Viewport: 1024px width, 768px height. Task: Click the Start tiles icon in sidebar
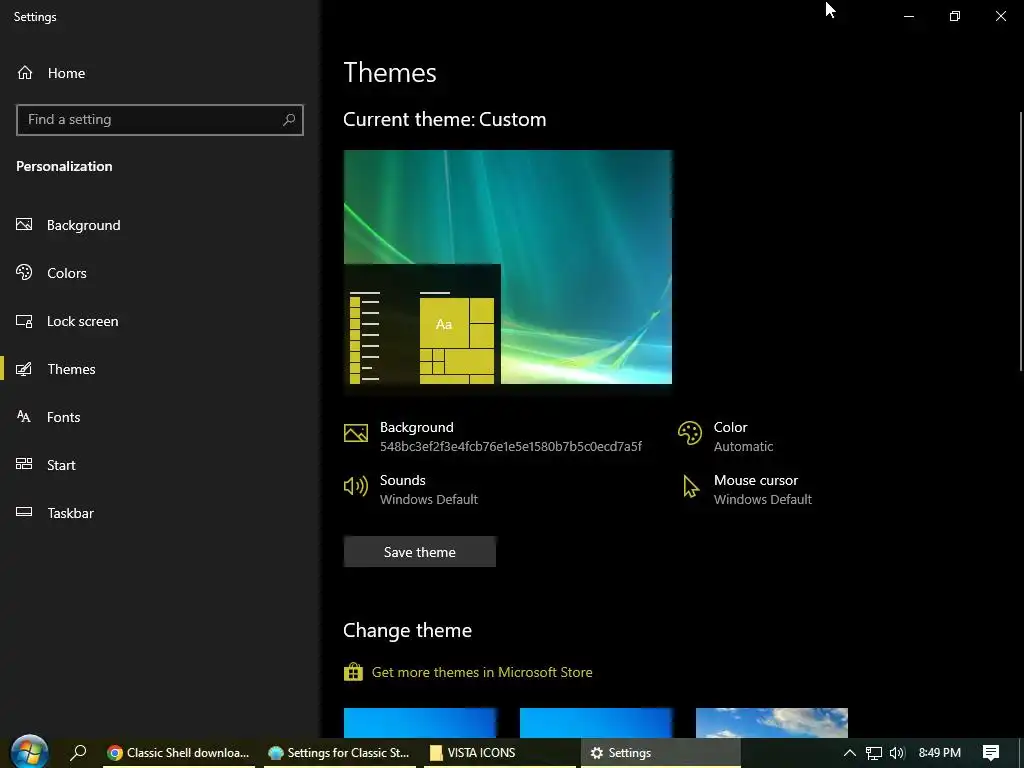click(x=24, y=464)
